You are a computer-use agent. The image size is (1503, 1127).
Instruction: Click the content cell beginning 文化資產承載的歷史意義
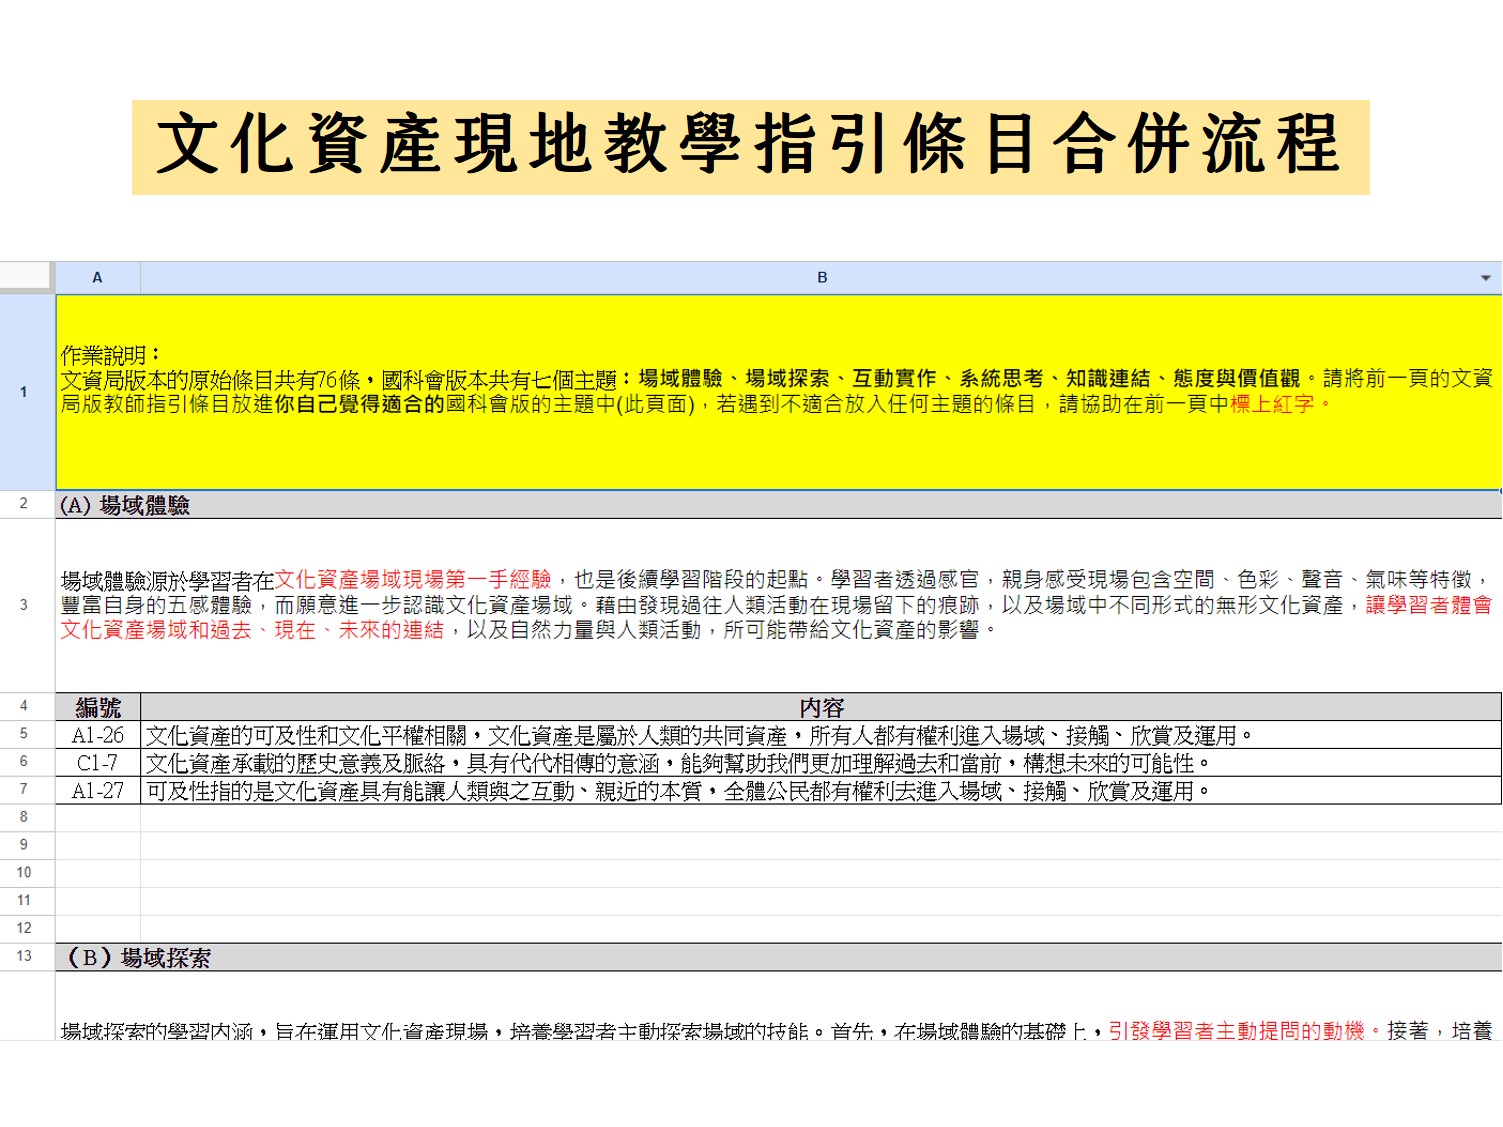[821, 763]
